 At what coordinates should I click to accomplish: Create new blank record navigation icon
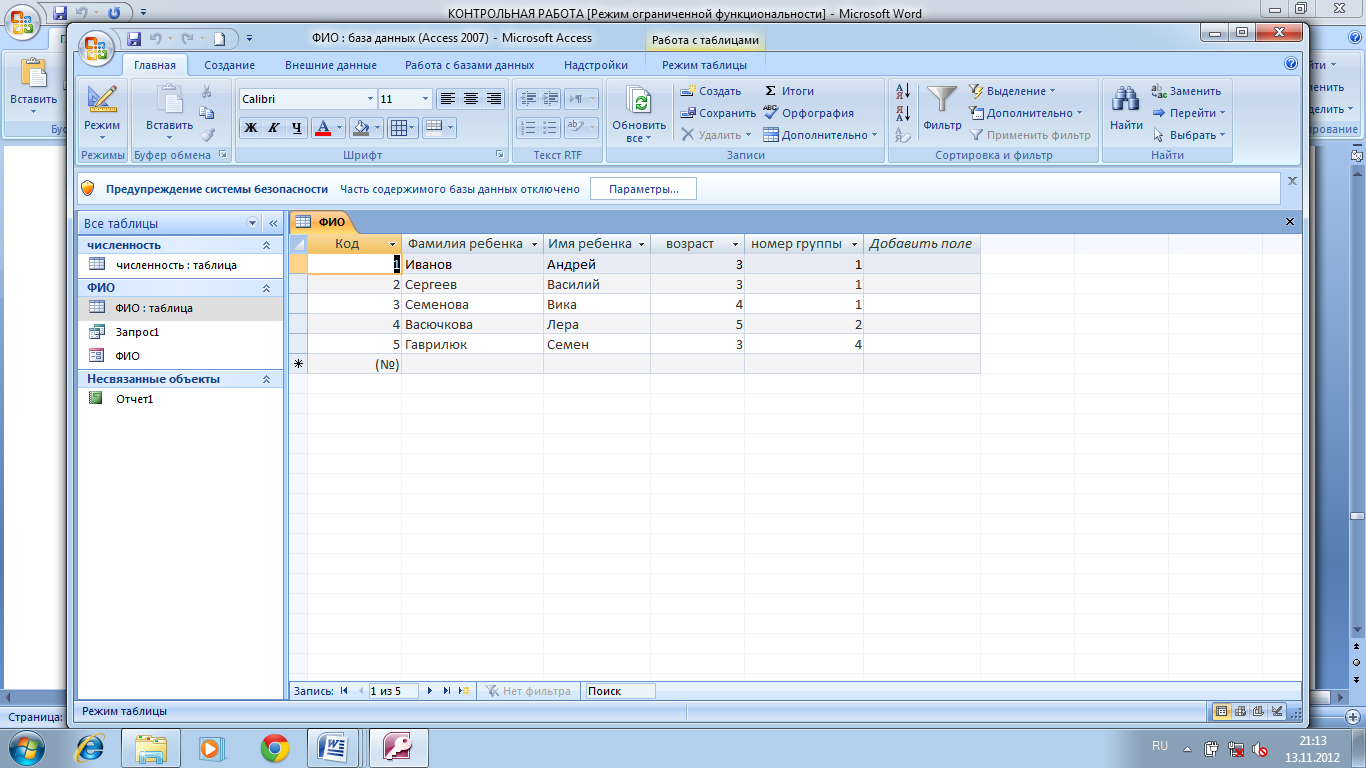point(464,691)
